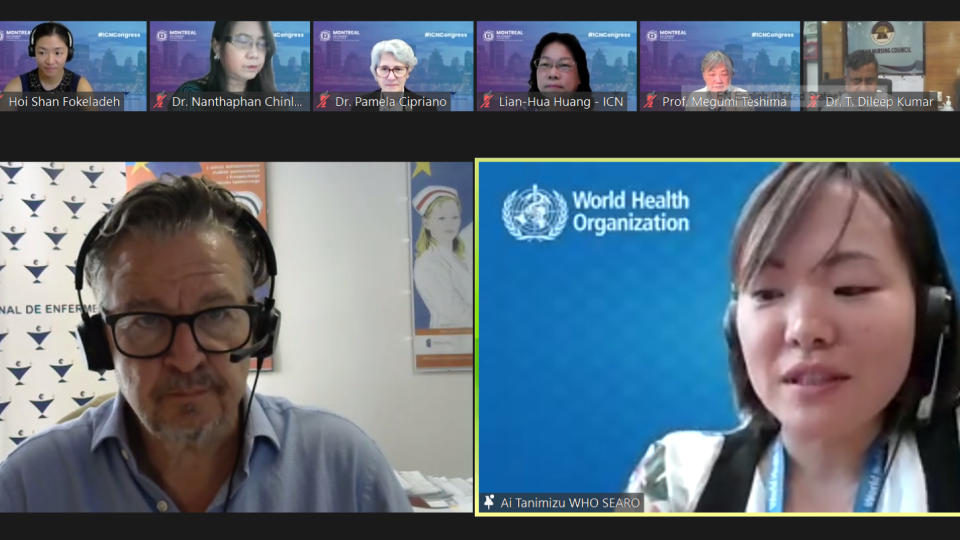Click the World Health Organization logo
960x540 pixels.
596,212
